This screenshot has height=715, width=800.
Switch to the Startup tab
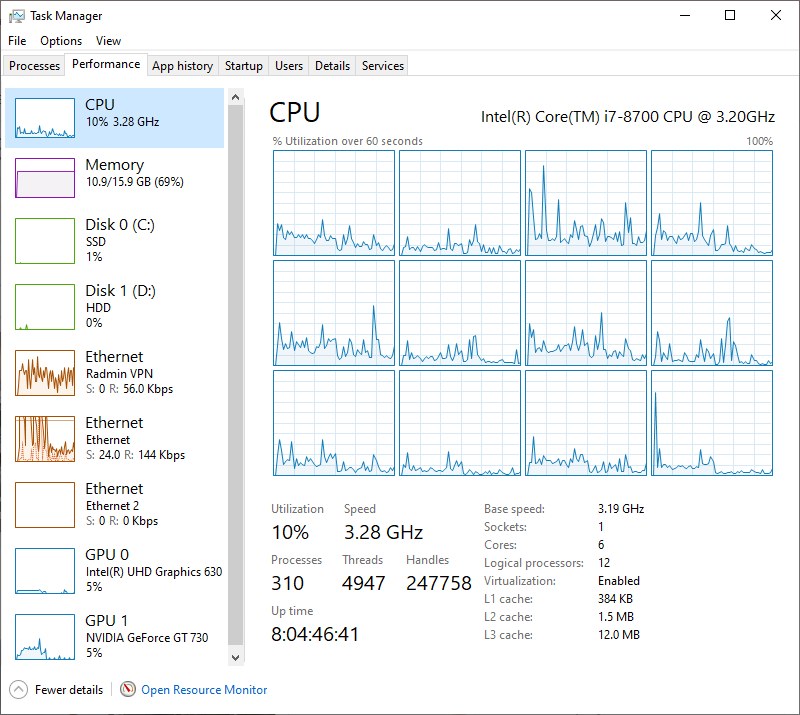[x=244, y=66]
